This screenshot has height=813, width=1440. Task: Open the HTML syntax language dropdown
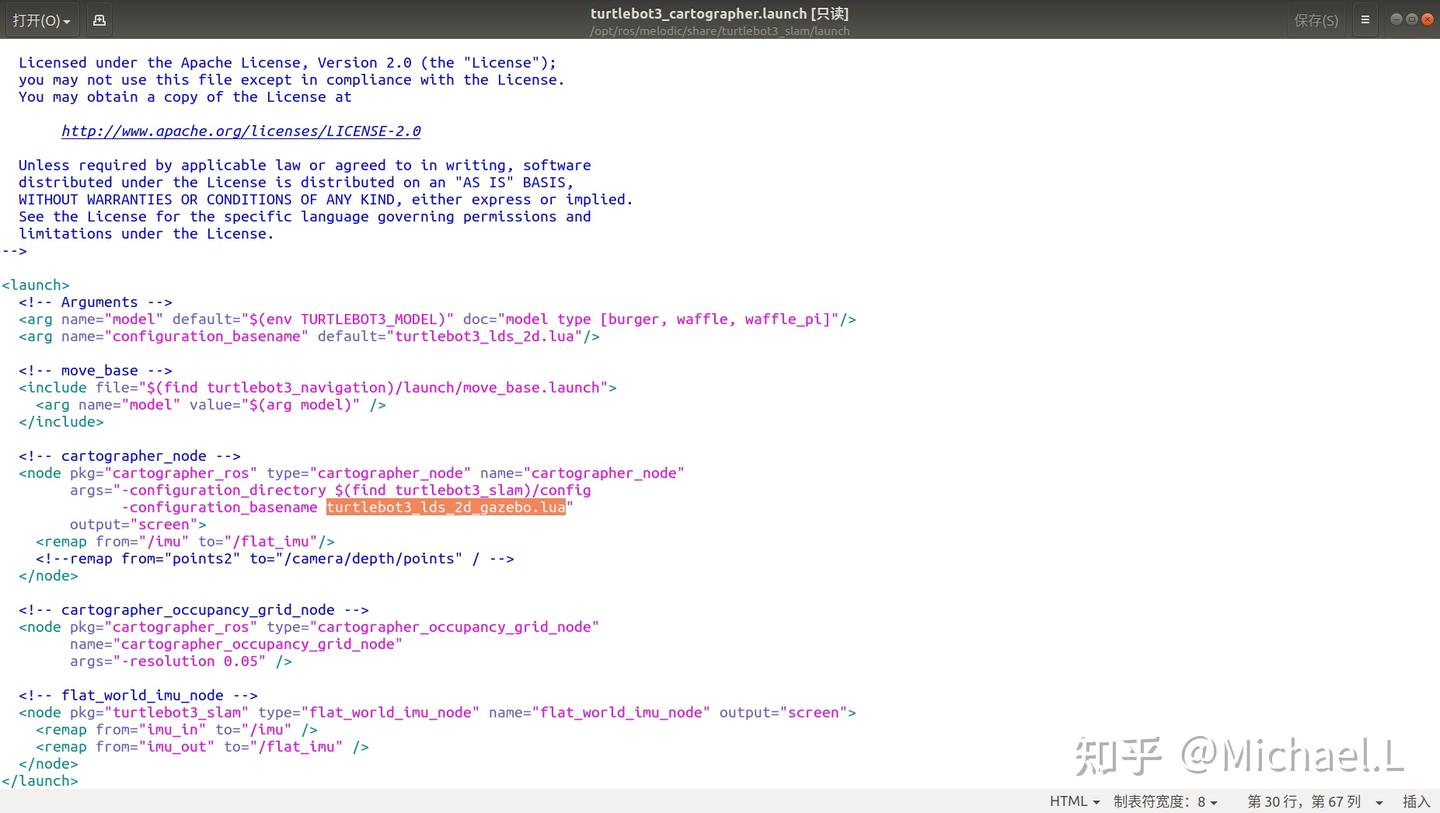[x=1074, y=801]
